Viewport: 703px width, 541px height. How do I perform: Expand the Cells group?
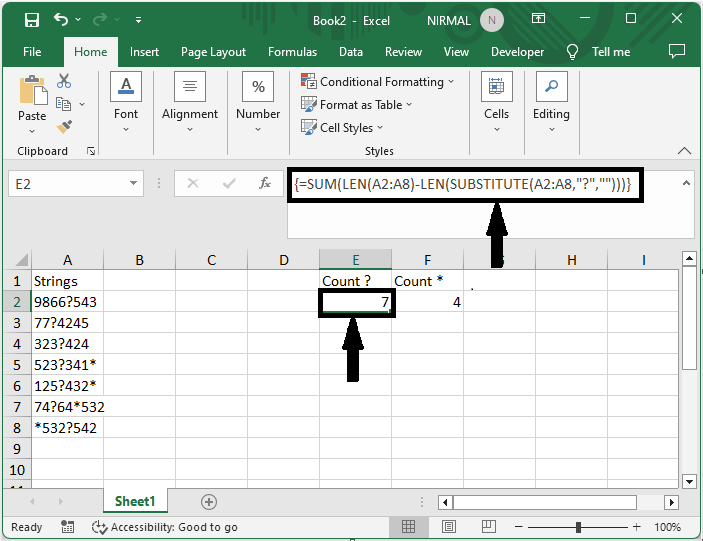pos(496,103)
